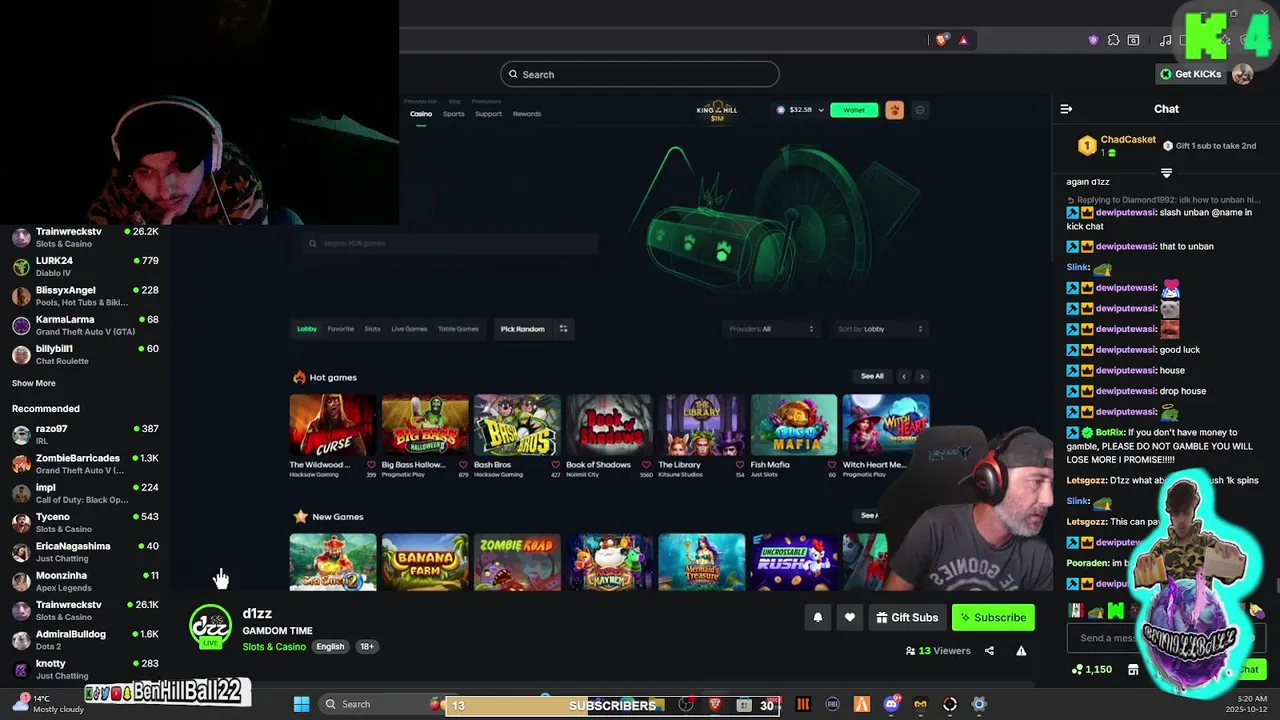1280x720 pixels.
Task: Open the Chrome-like settings gear taskbar icon
Action: [979, 704]
